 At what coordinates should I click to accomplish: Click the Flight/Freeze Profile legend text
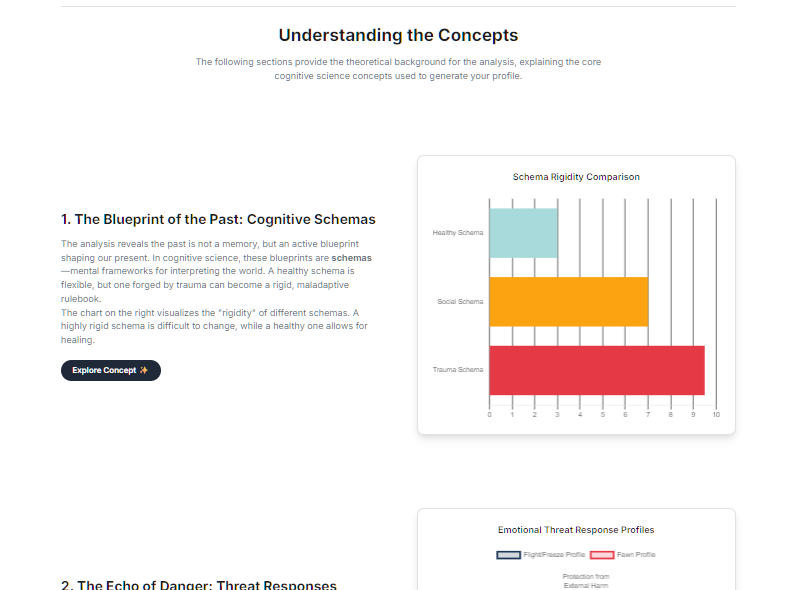point(554,555)
